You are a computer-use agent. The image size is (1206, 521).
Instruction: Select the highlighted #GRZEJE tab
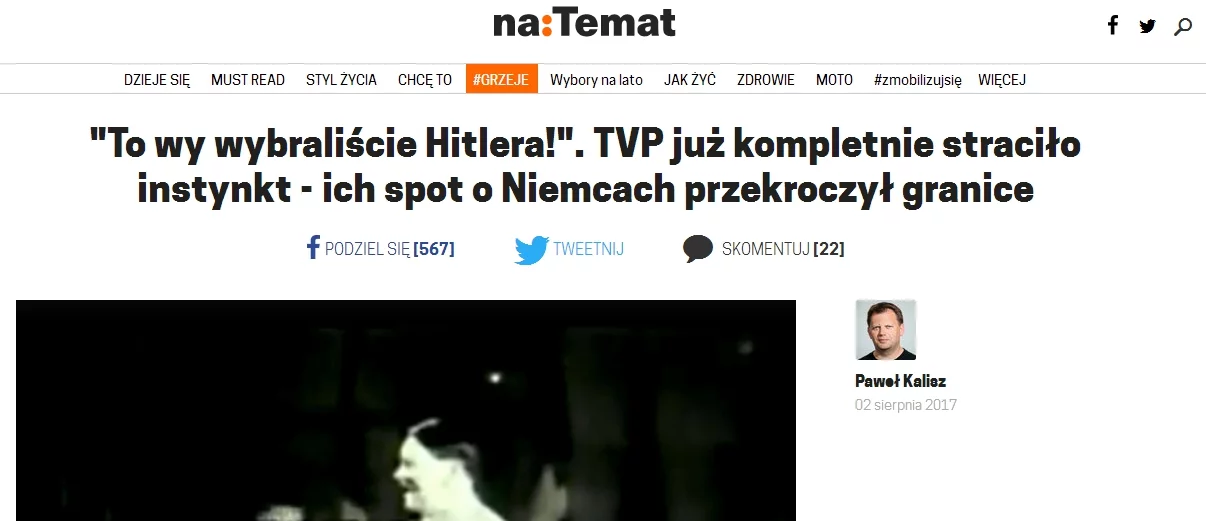[502, 80]
